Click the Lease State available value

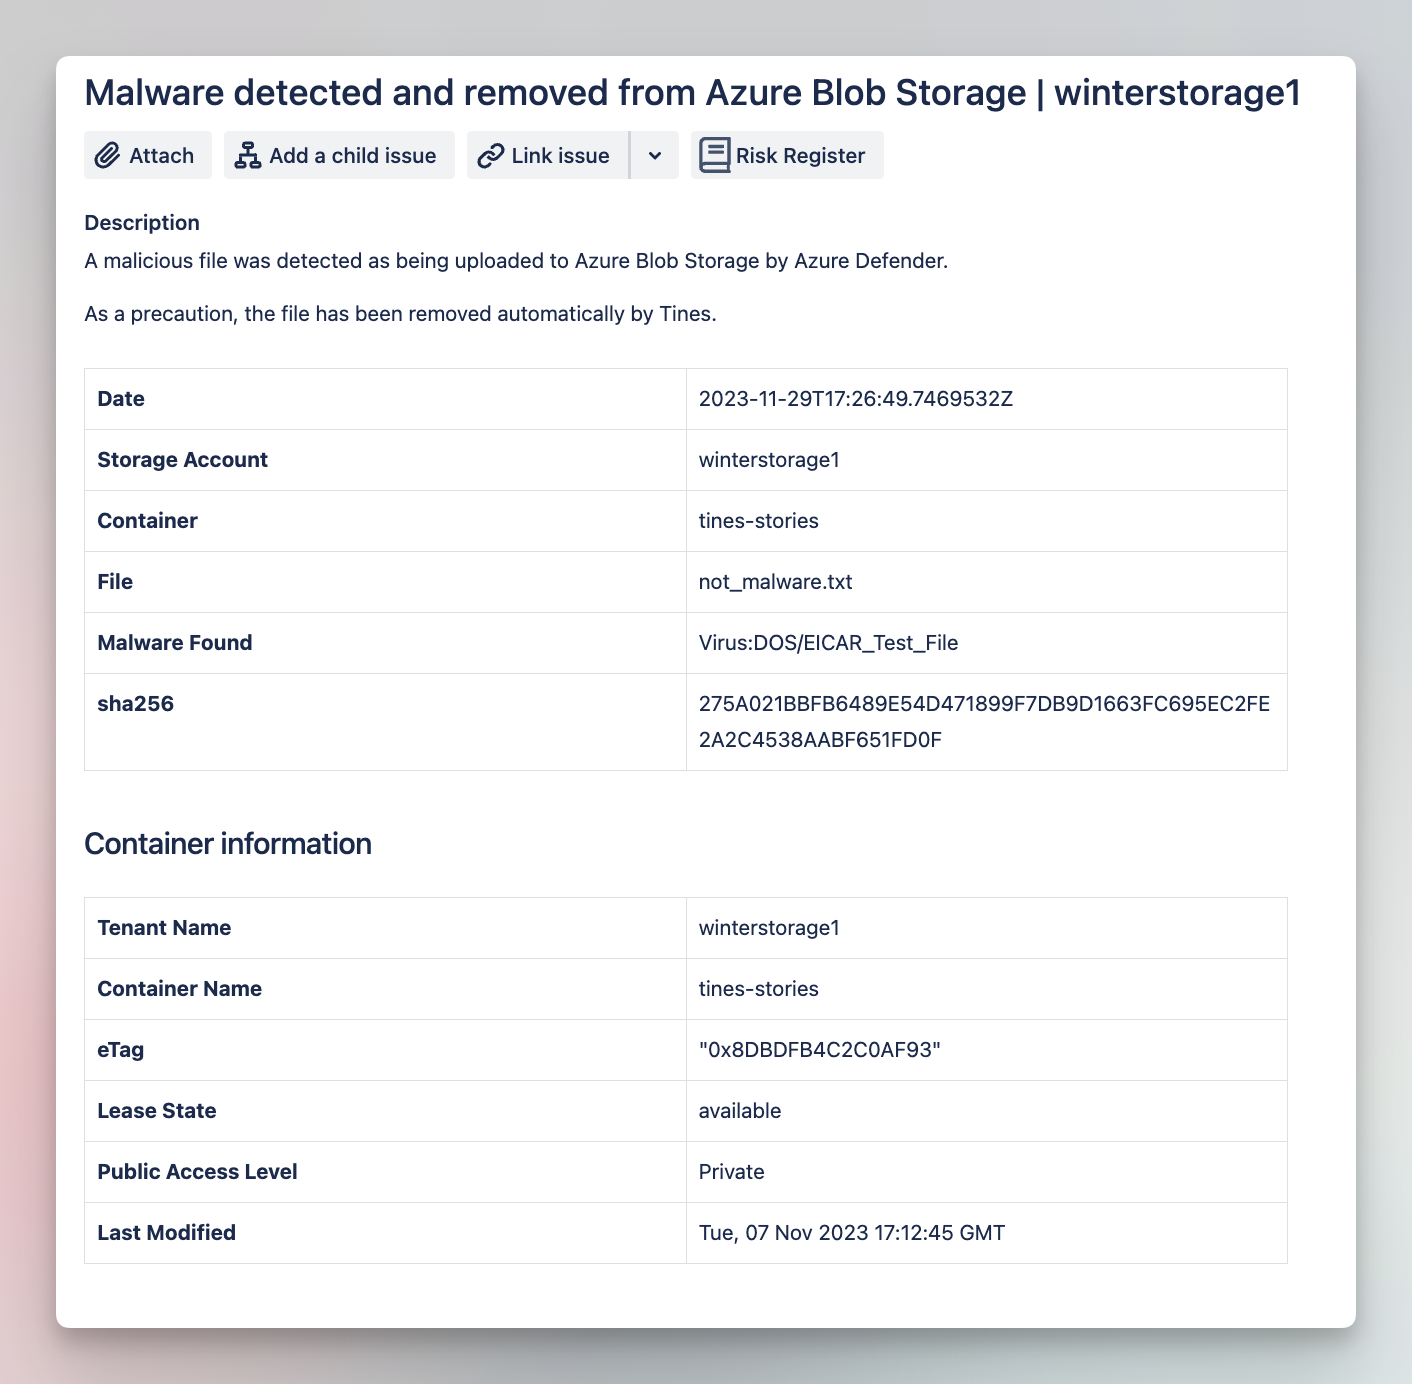pyautogui.click(x=740, y=1111)
